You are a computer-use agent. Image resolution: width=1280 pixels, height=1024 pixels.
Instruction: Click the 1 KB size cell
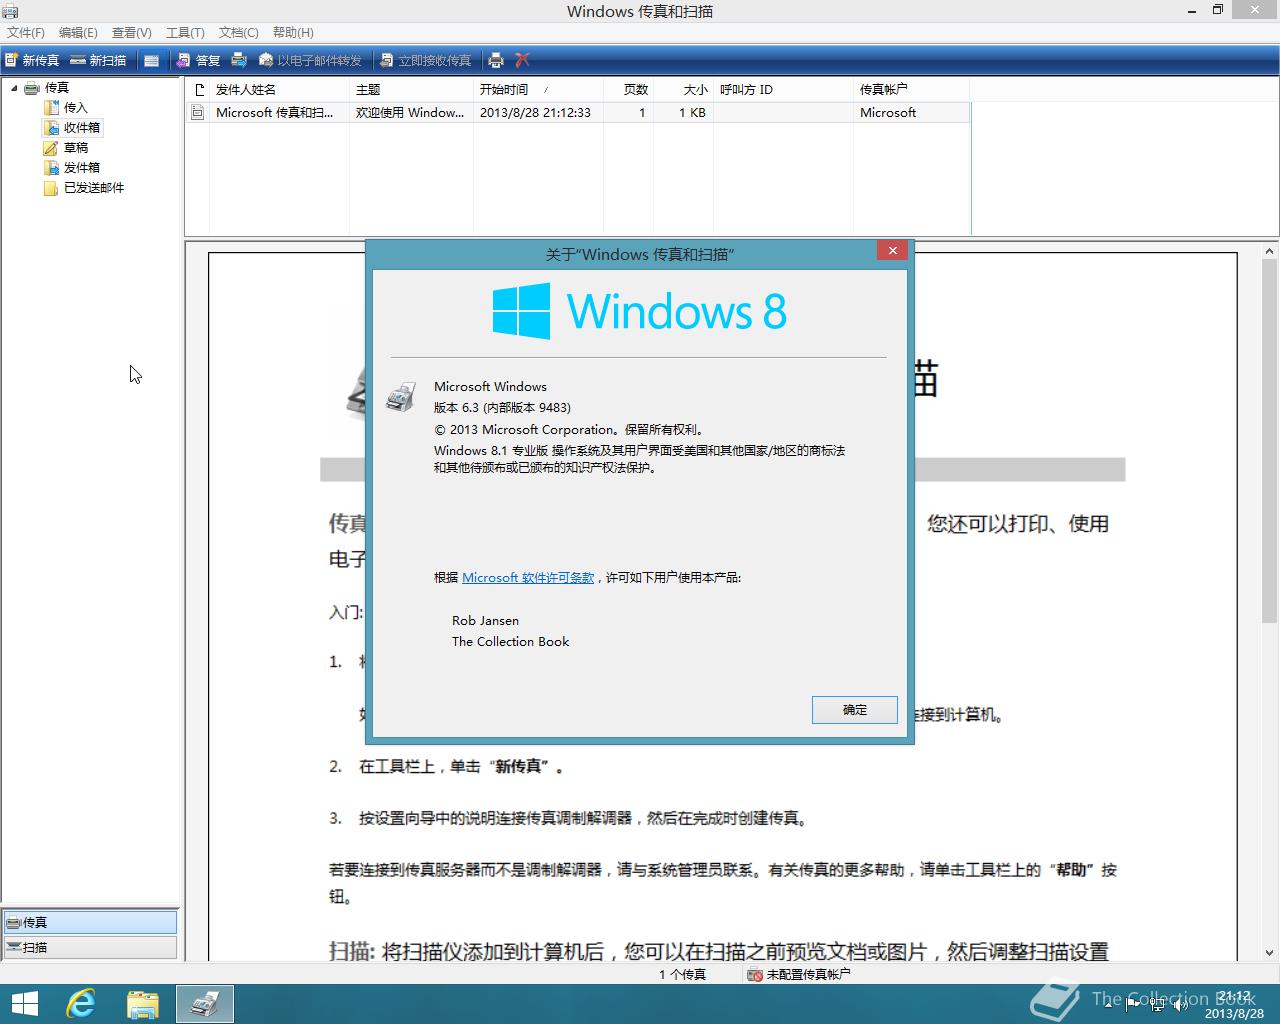click(692, 113)
